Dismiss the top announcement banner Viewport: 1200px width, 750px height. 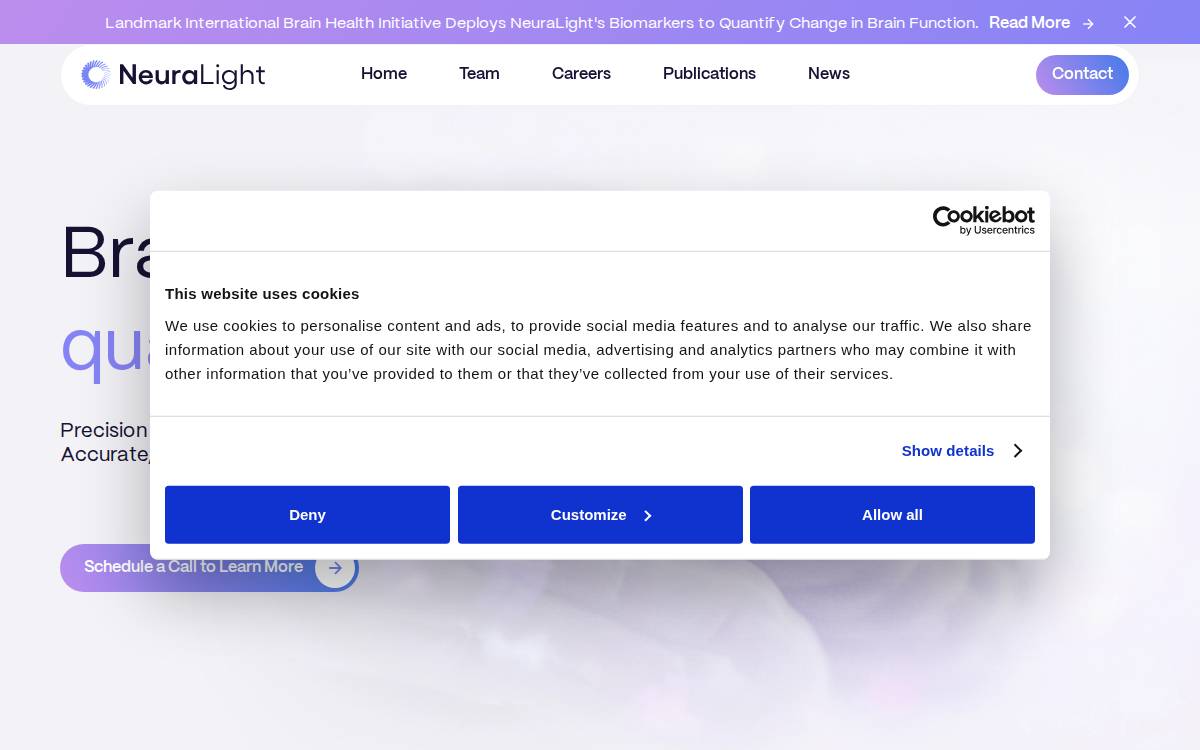tap(1130, 22)
